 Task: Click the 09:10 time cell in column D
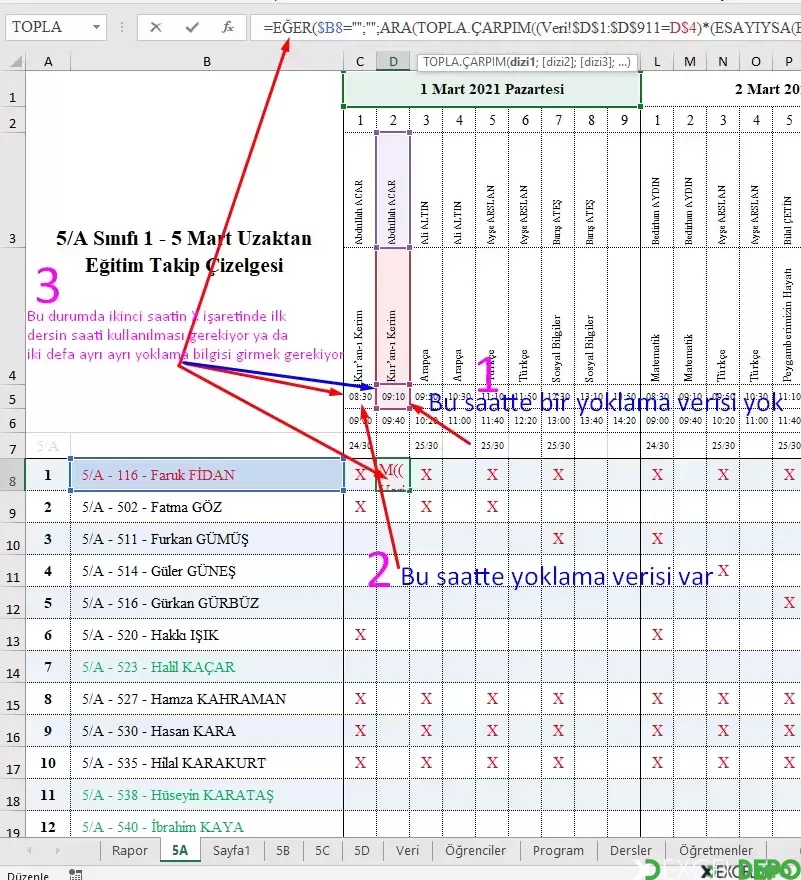[393, 397]
